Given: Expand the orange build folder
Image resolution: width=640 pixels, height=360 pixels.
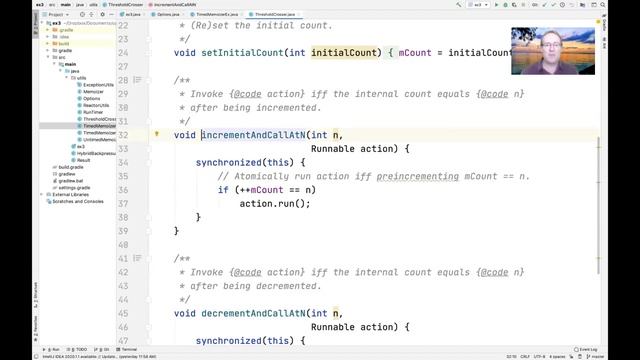Looking at the screenshot, I should (x=48, y=44).
